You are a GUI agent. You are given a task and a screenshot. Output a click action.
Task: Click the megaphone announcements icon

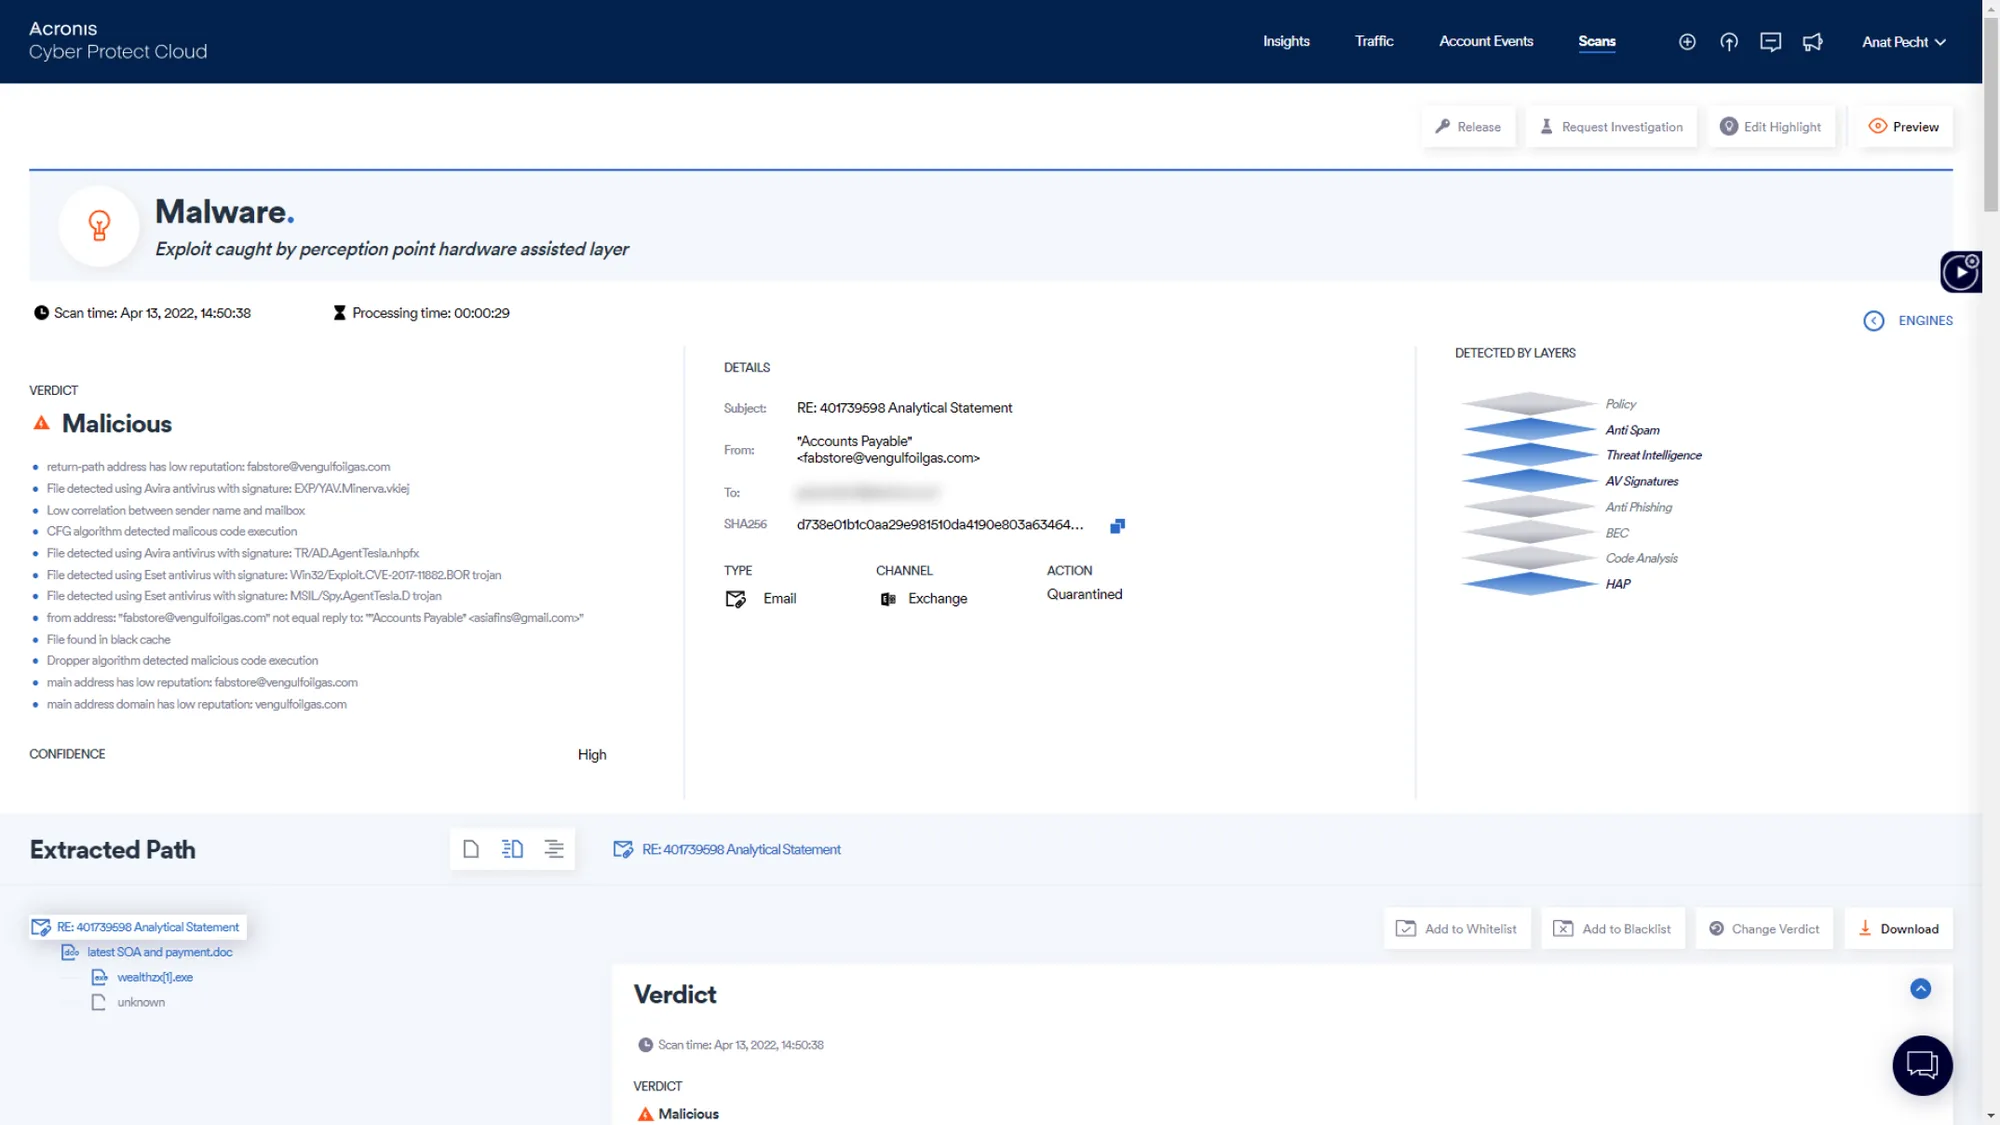point(1812,42)
